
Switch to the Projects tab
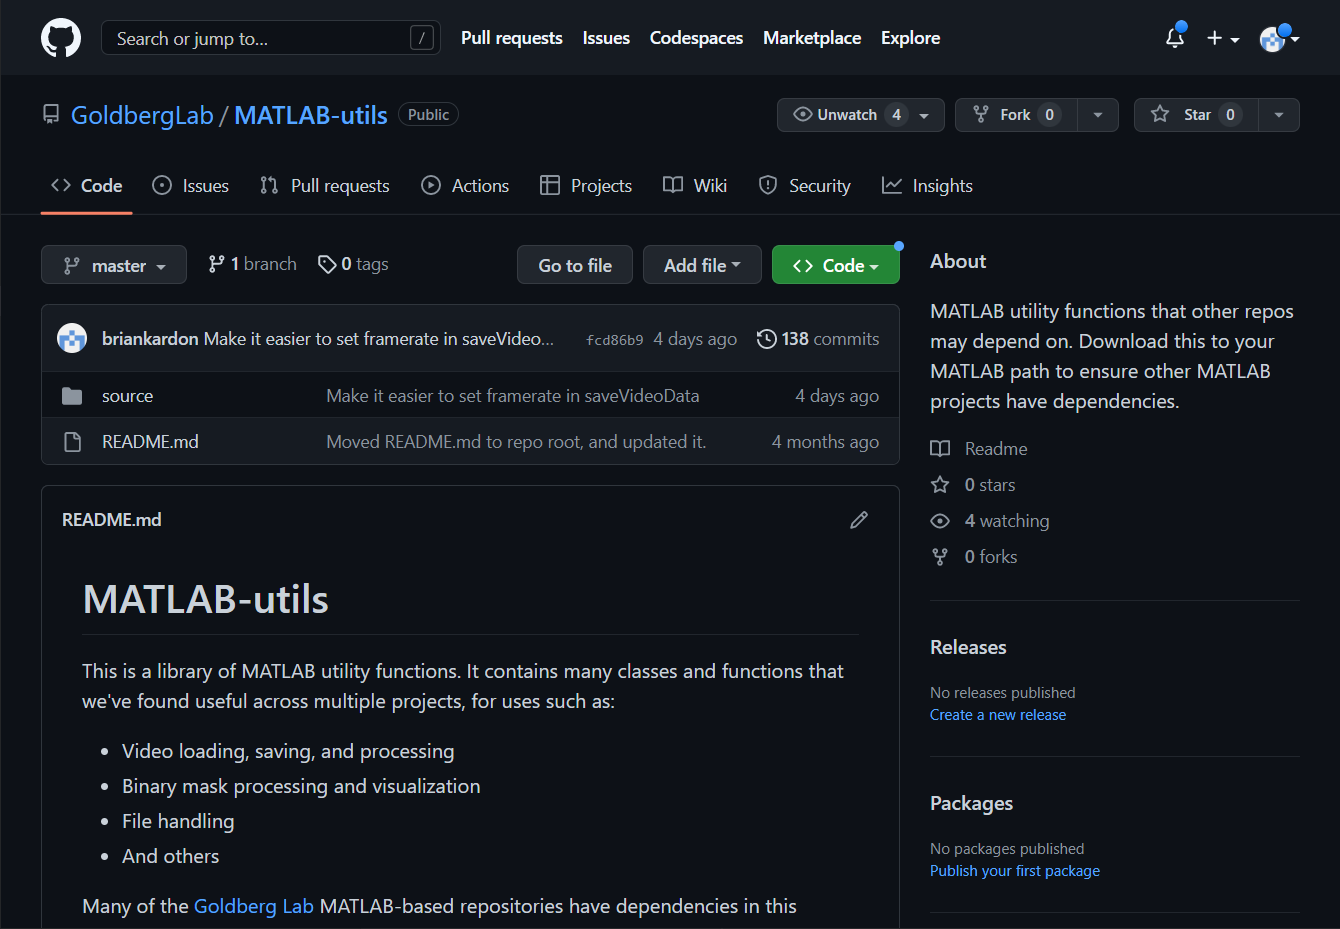[586, 186]
